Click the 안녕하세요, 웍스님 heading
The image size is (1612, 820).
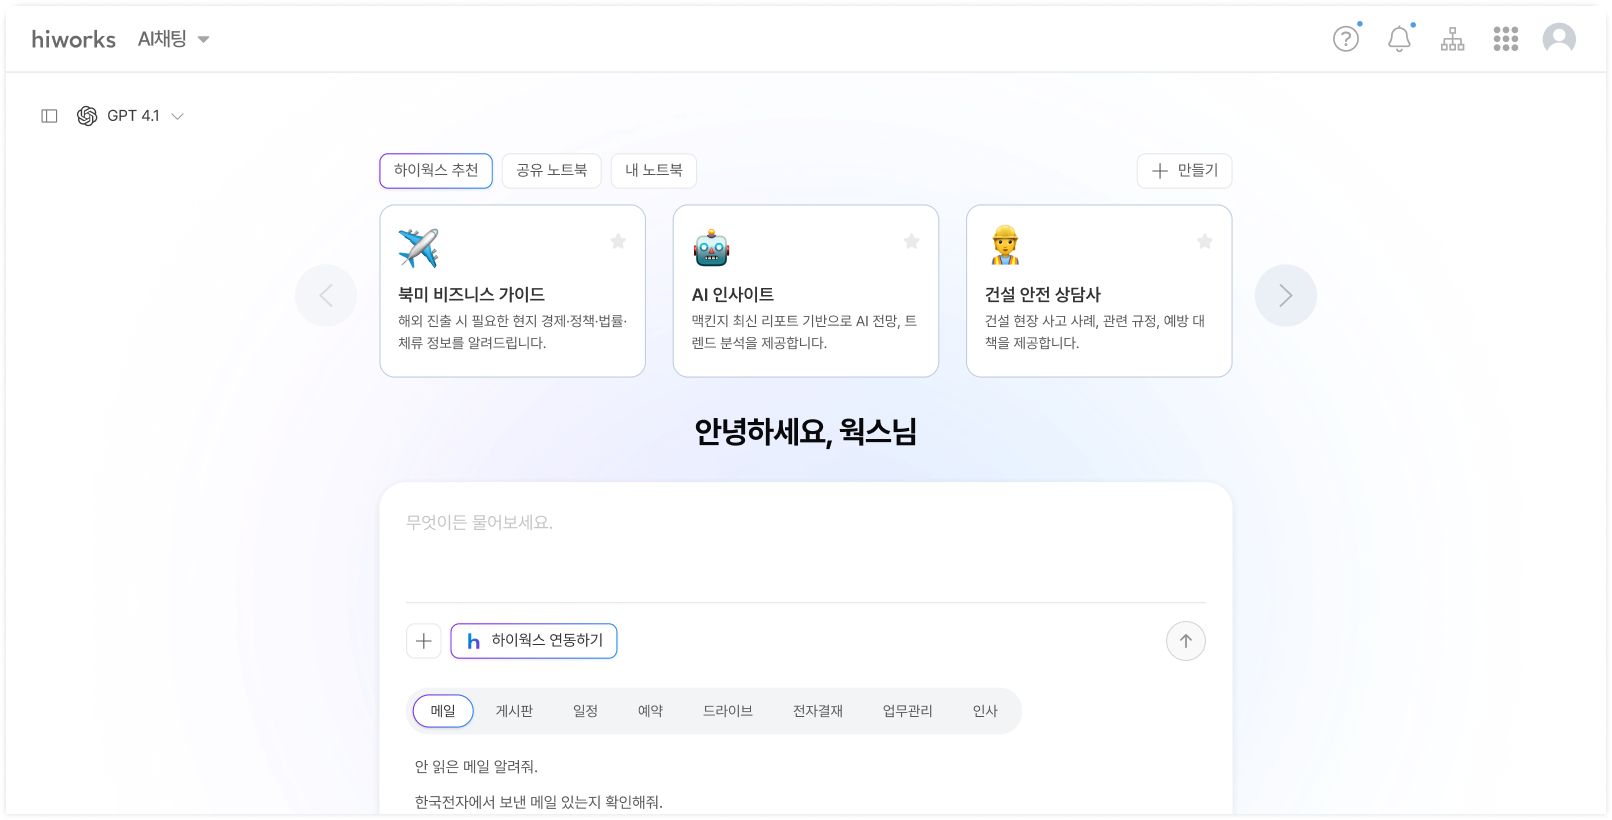click(806, 432)
